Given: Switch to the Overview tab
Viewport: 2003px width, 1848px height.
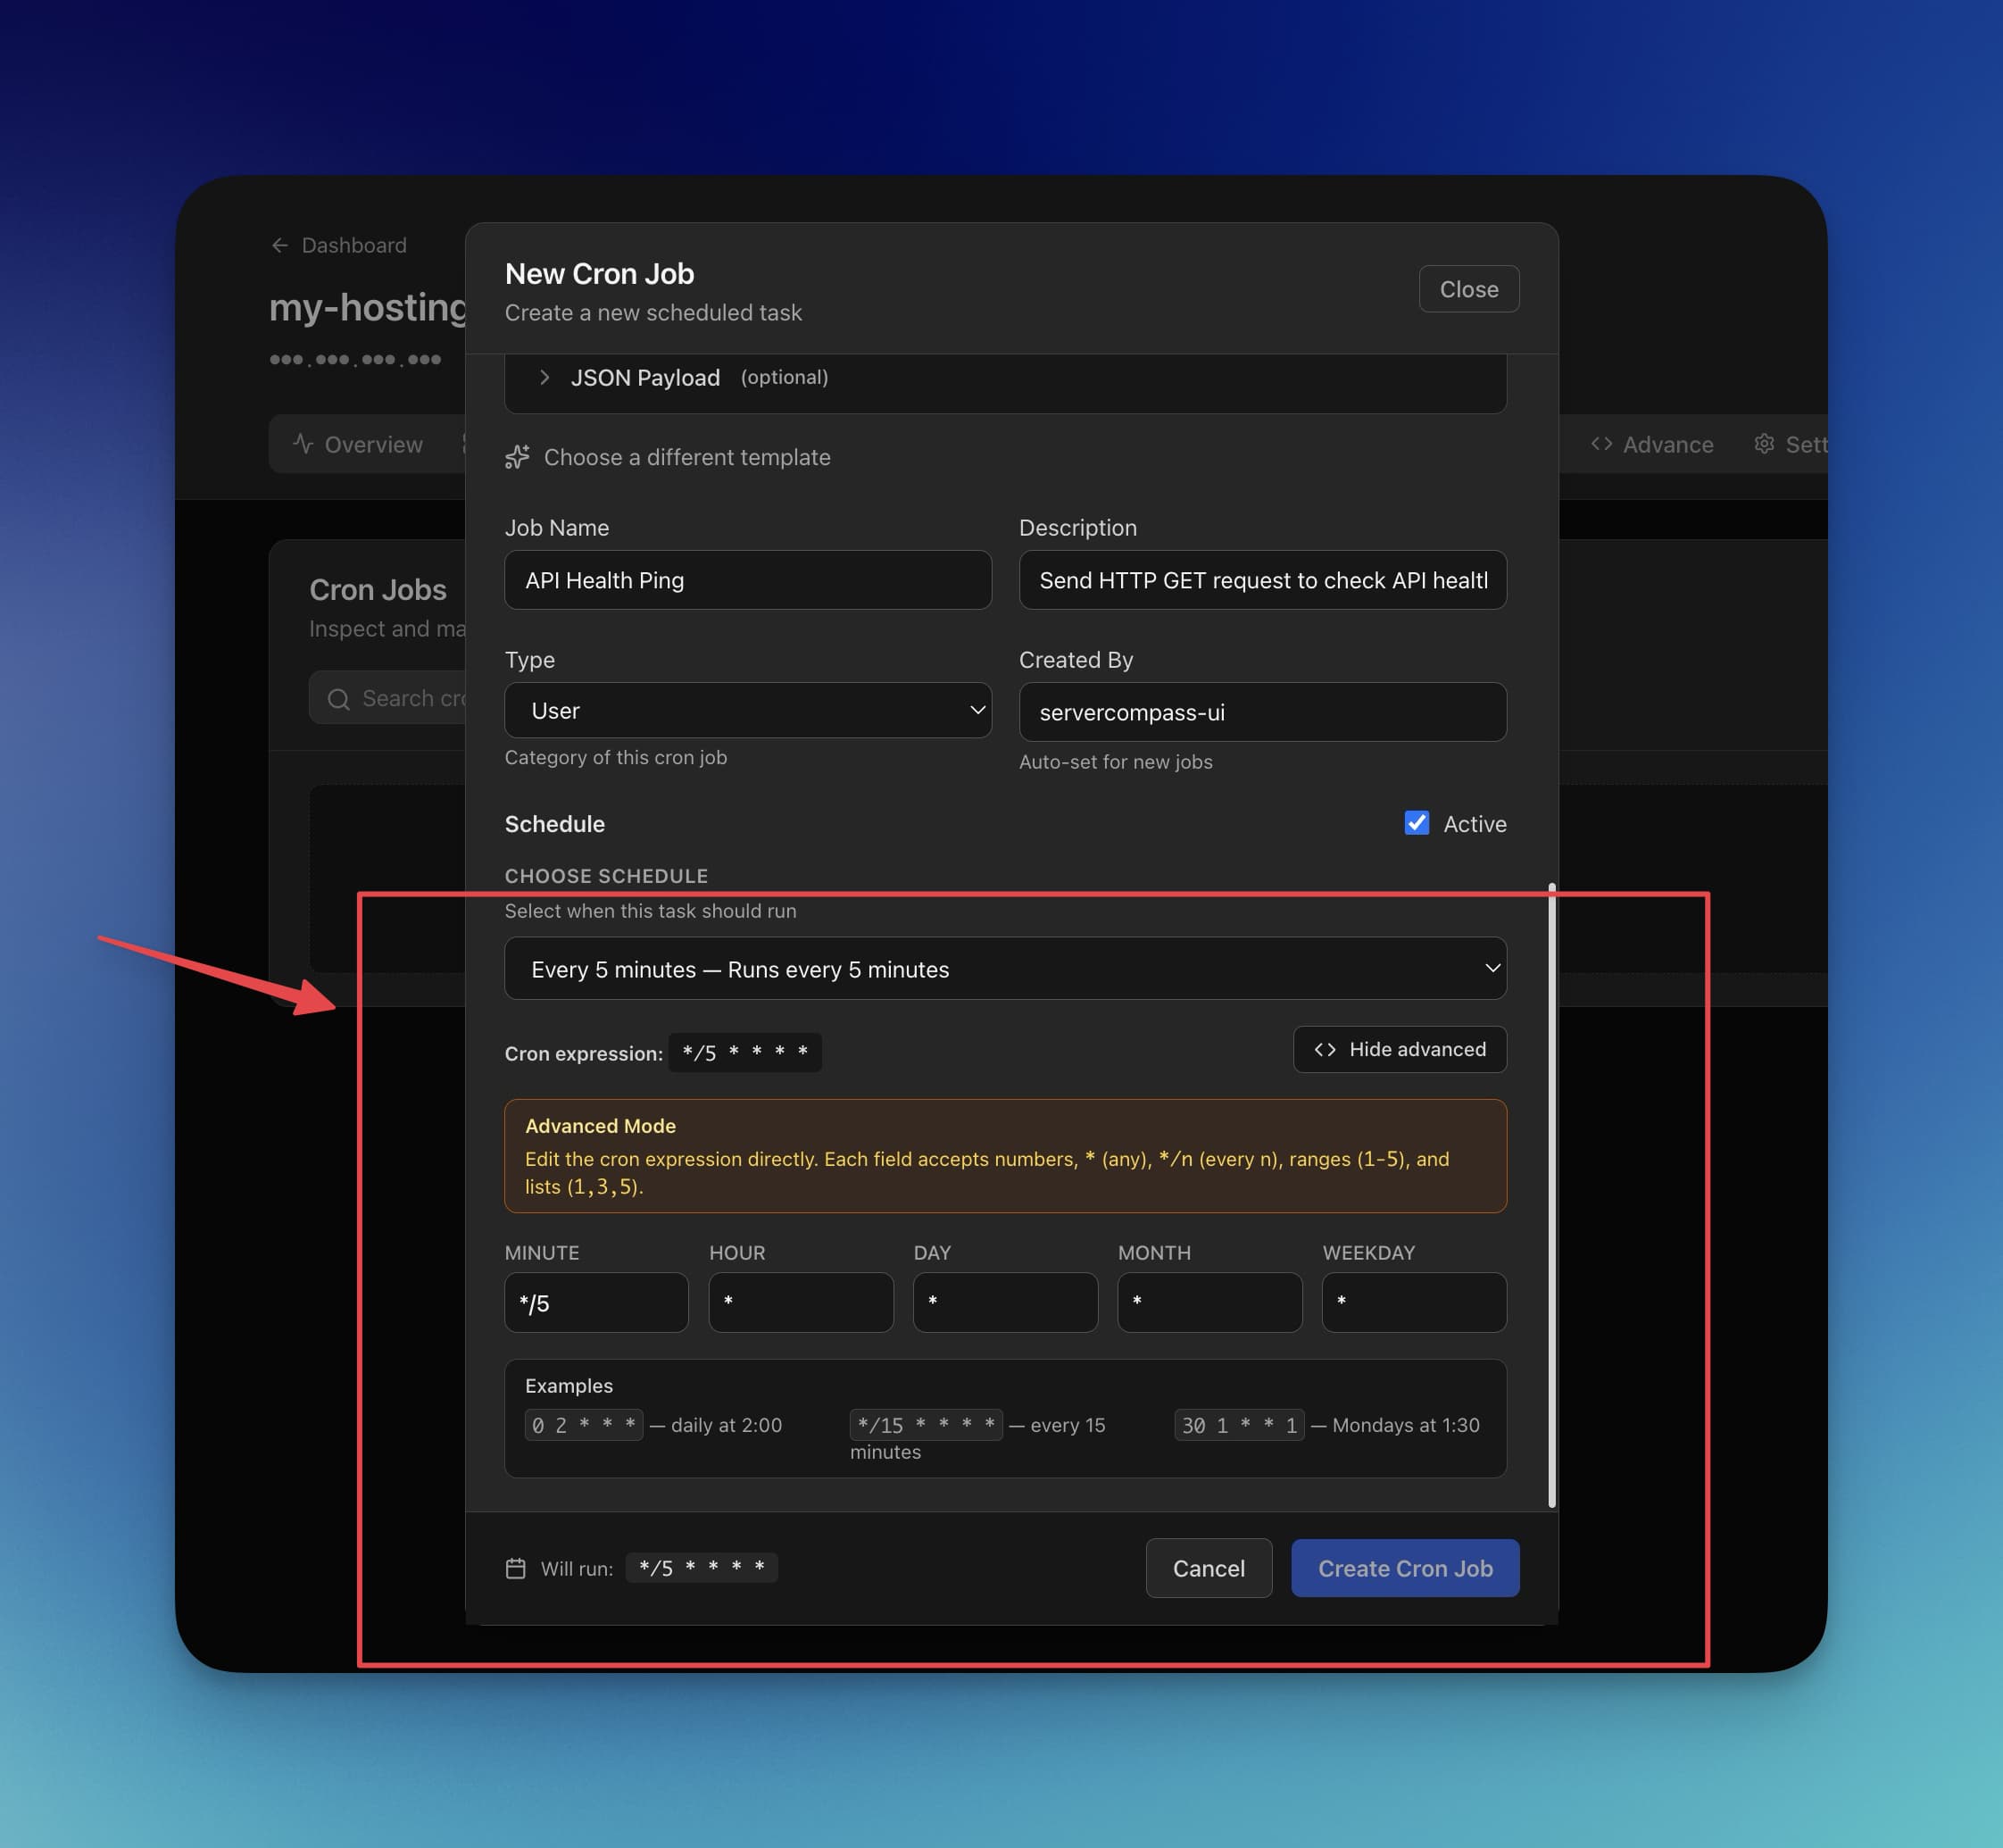Looking at the screenshot, I should pyautogui.click(x=358, y=444).
